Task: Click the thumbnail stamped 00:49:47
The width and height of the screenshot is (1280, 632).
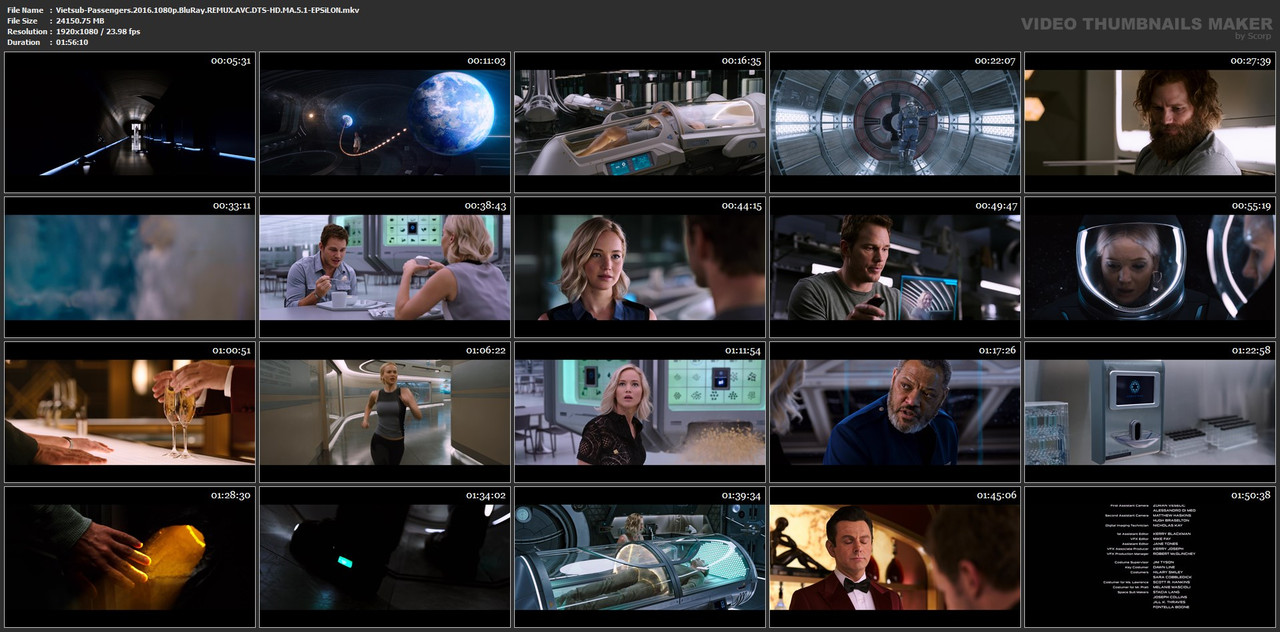Action: 895,267
